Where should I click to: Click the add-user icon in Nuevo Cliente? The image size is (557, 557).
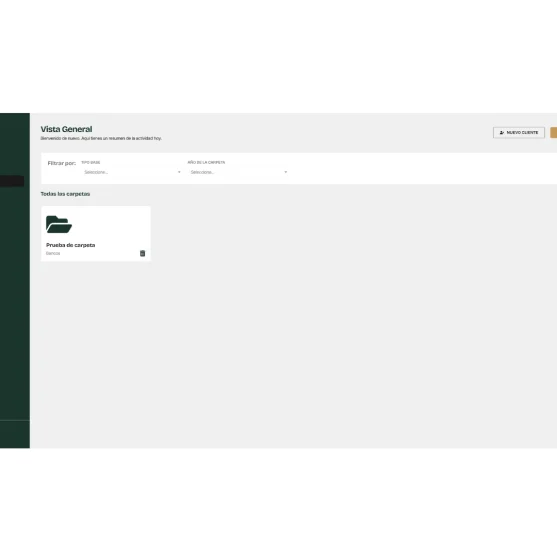point(502,133)
